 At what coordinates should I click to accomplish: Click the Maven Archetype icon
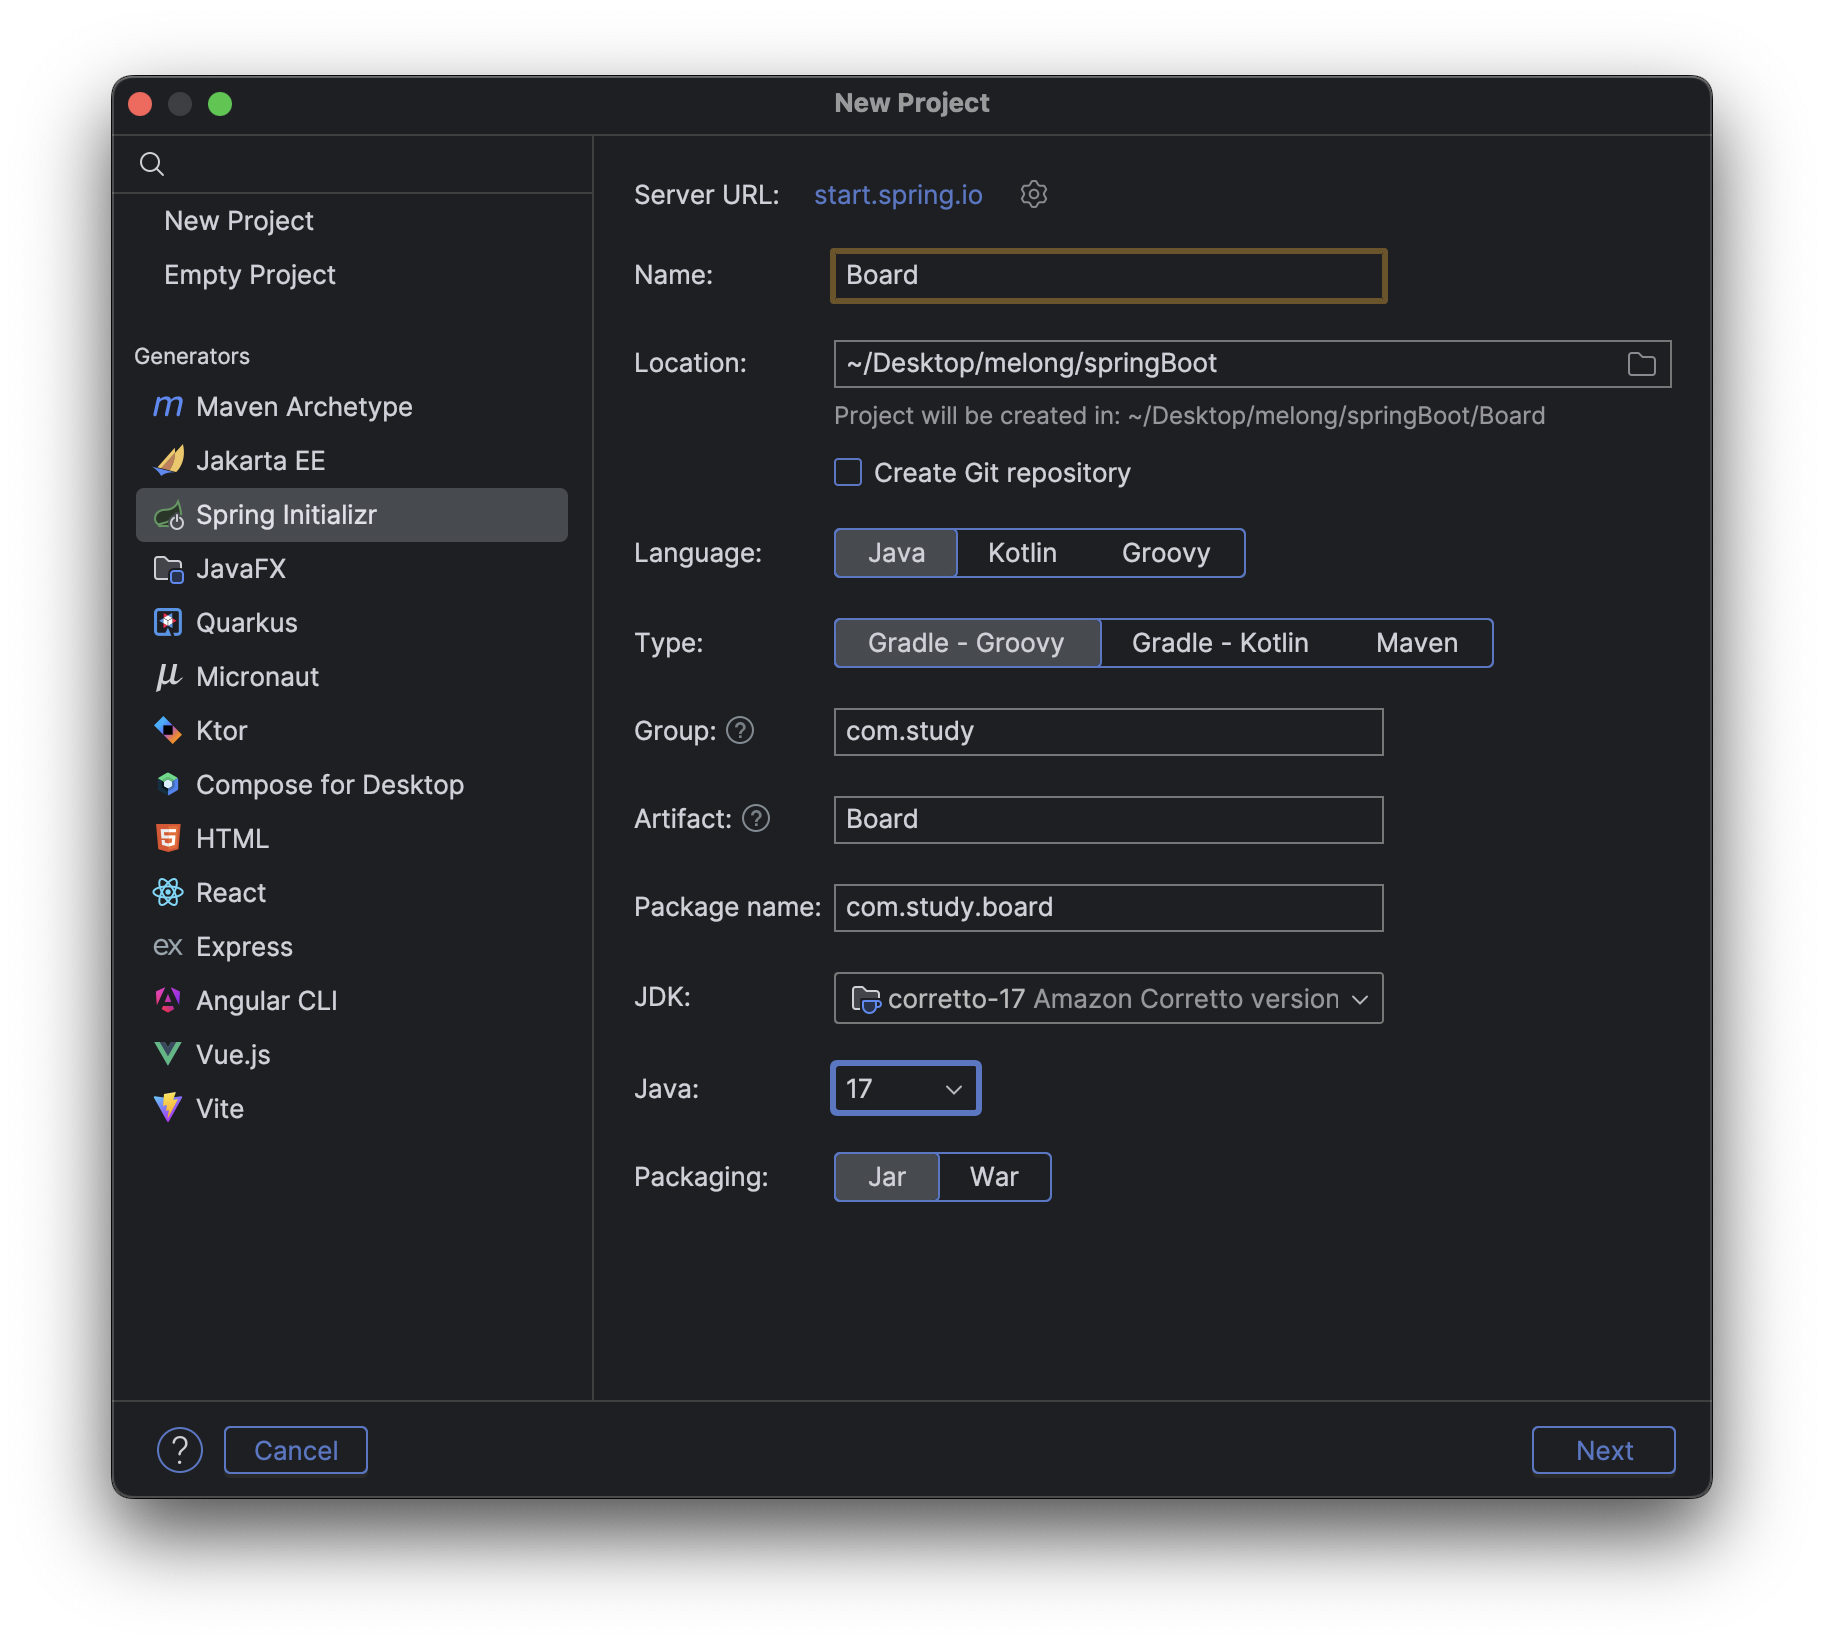click(168, 406)
